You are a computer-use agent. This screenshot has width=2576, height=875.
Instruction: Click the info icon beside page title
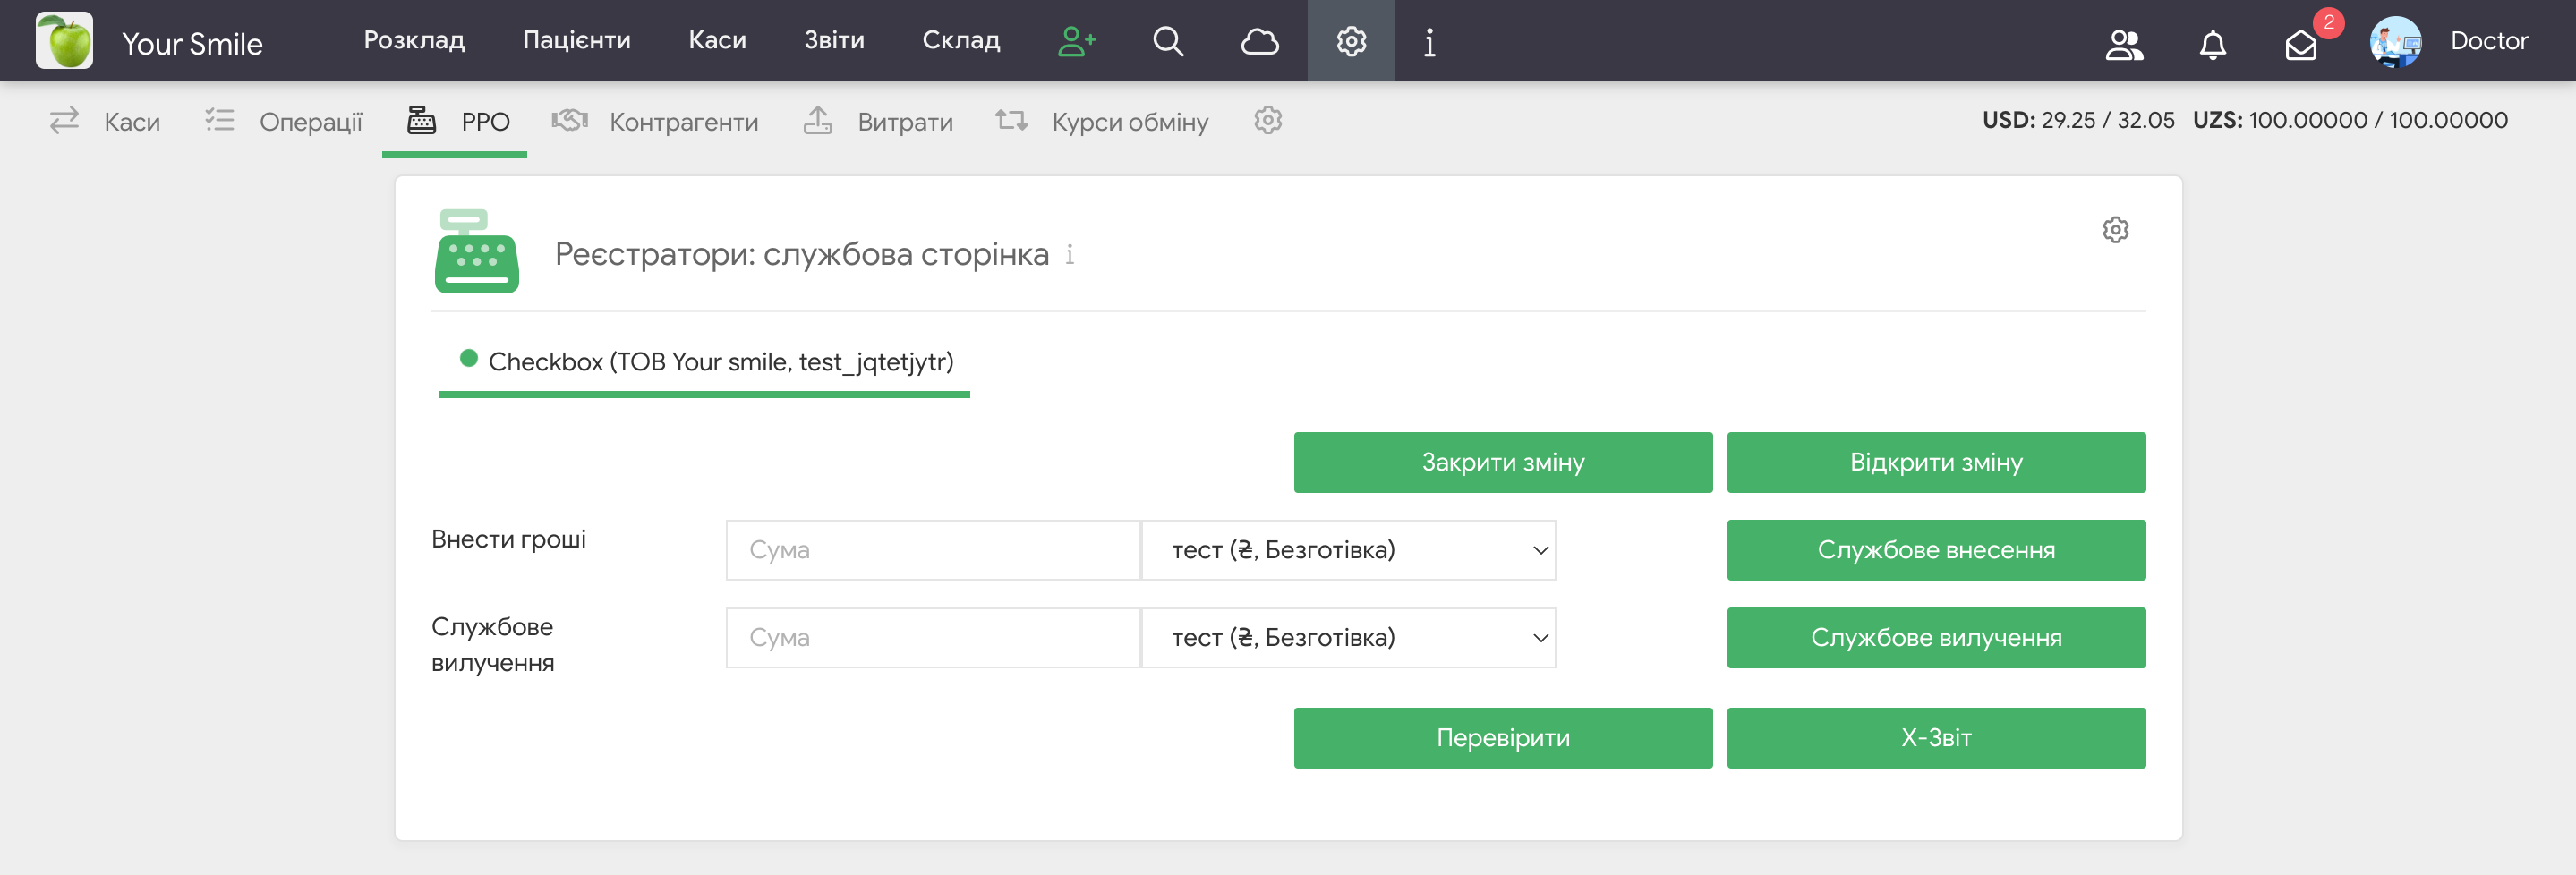[1070, 254]
